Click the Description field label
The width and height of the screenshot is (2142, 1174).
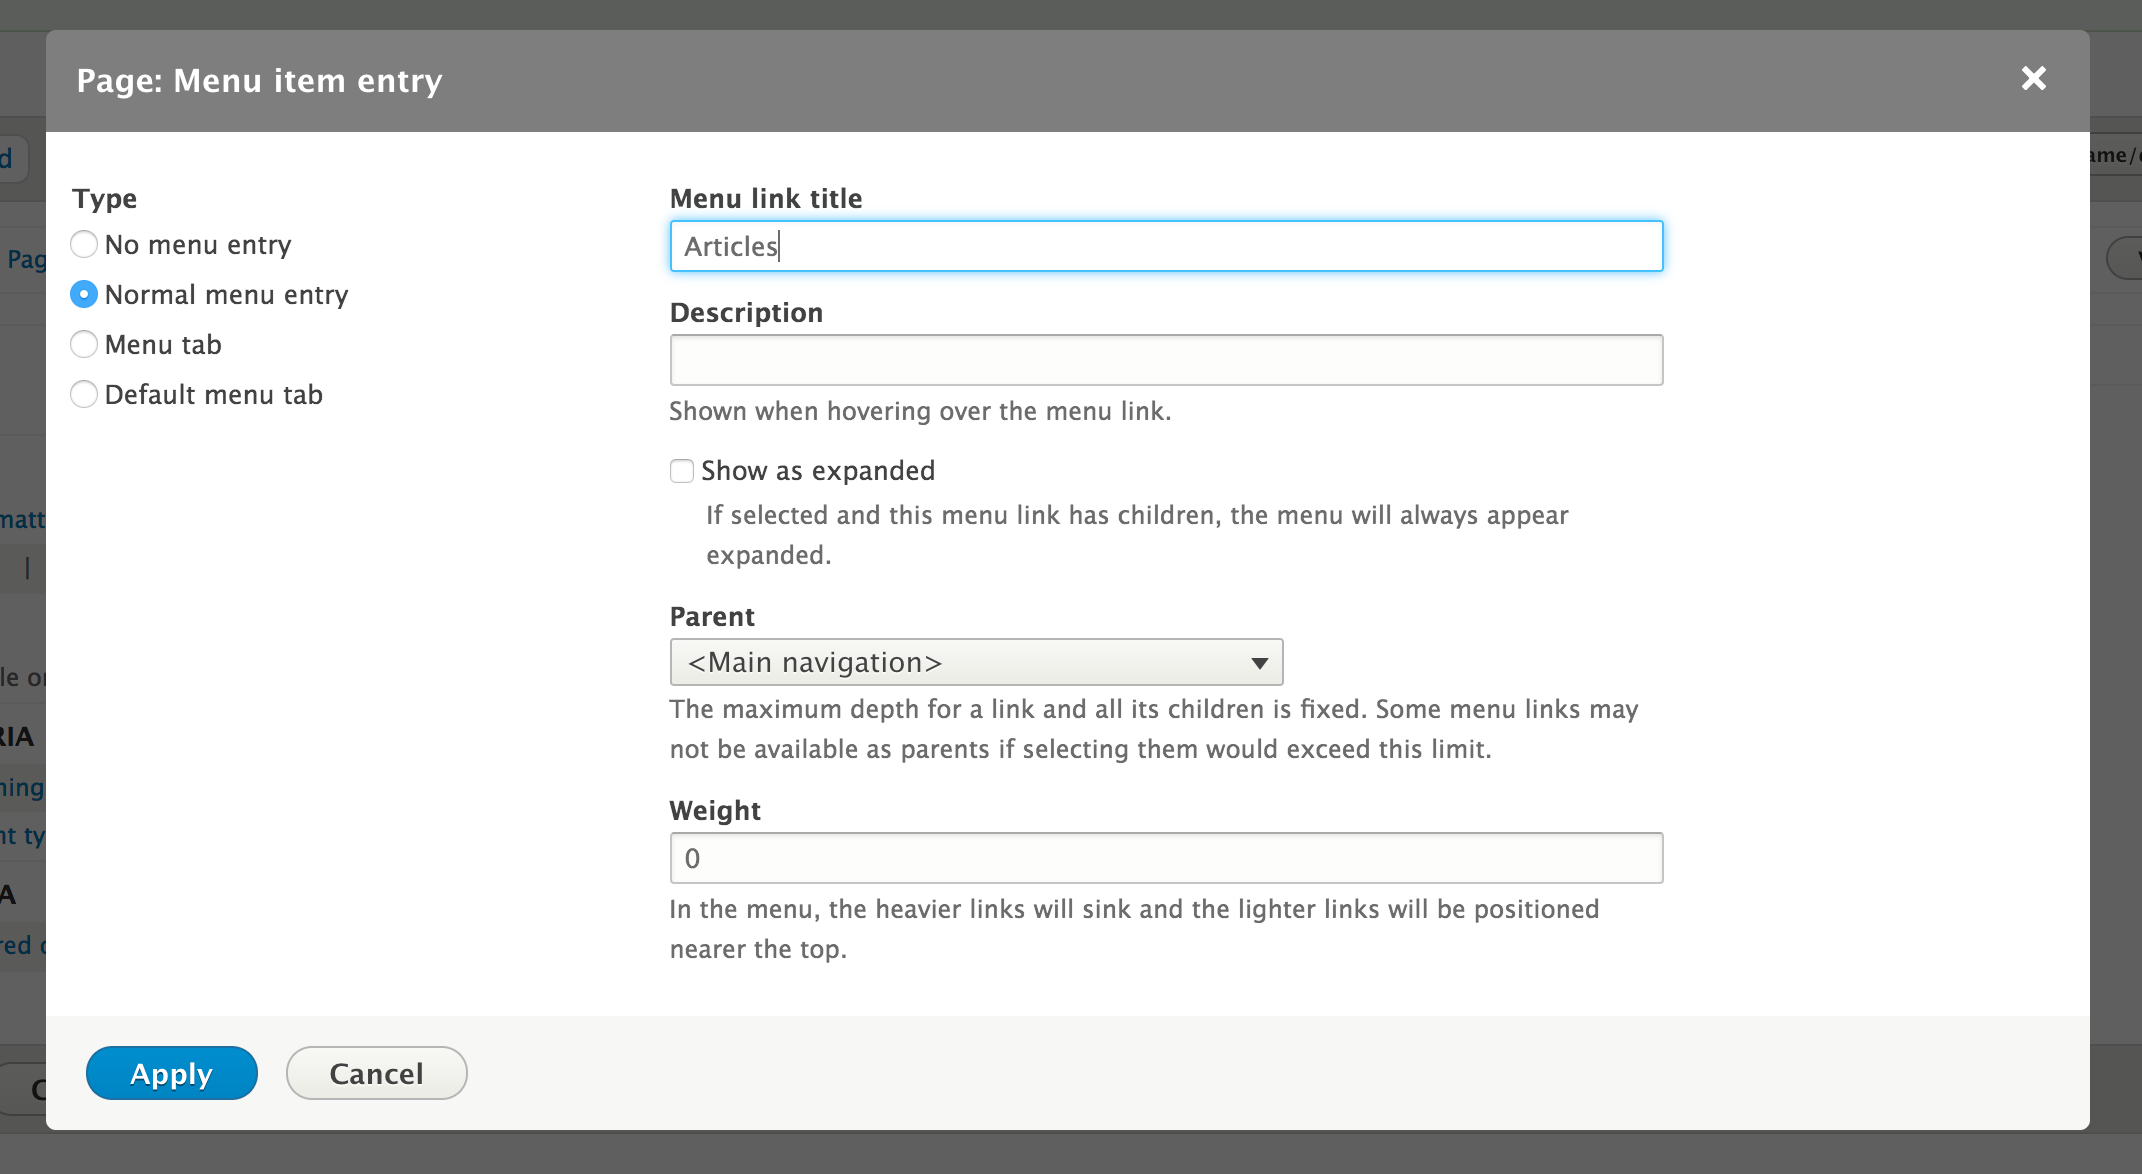746,312
